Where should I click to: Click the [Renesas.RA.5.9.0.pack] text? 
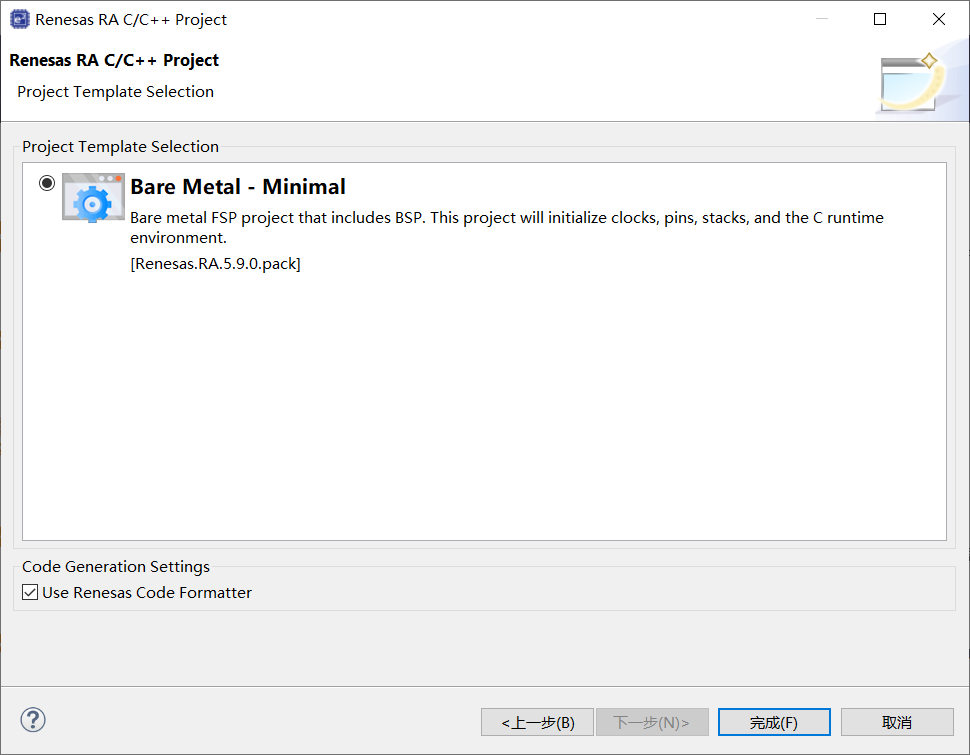(x=215, y=264)
